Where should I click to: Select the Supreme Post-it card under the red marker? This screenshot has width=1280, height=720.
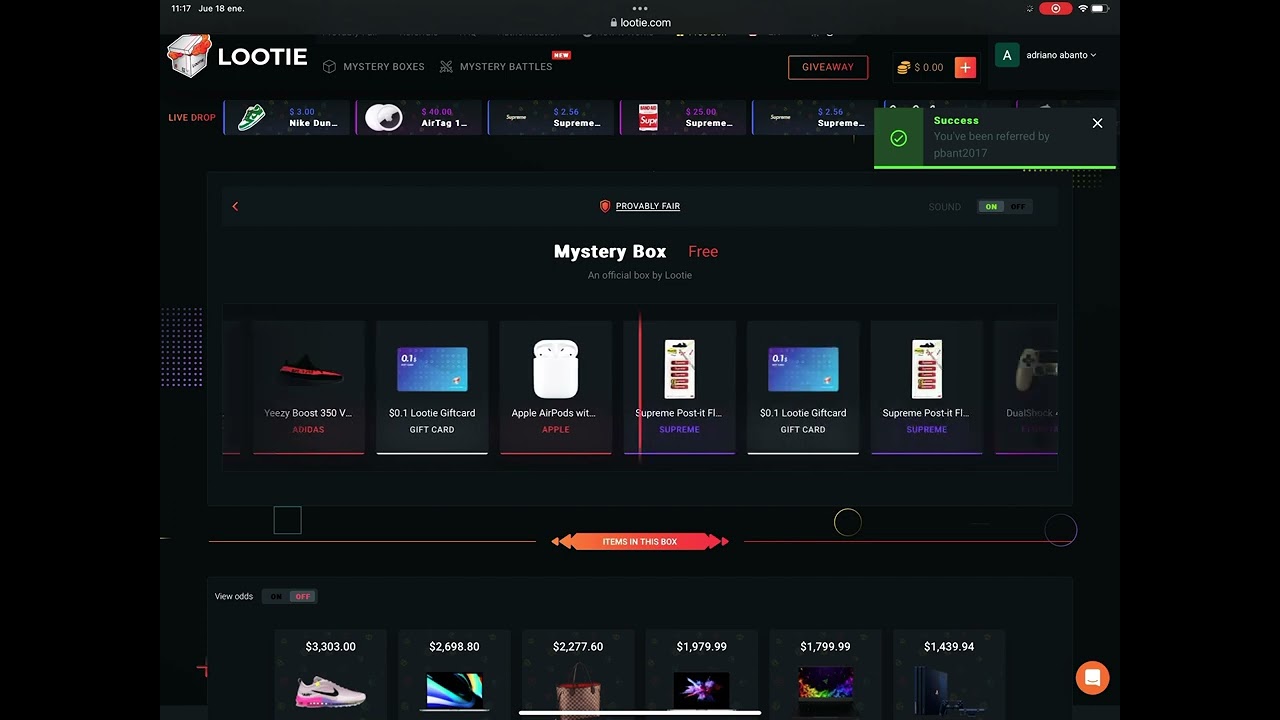pyautogui.click(x=679, y=388)
